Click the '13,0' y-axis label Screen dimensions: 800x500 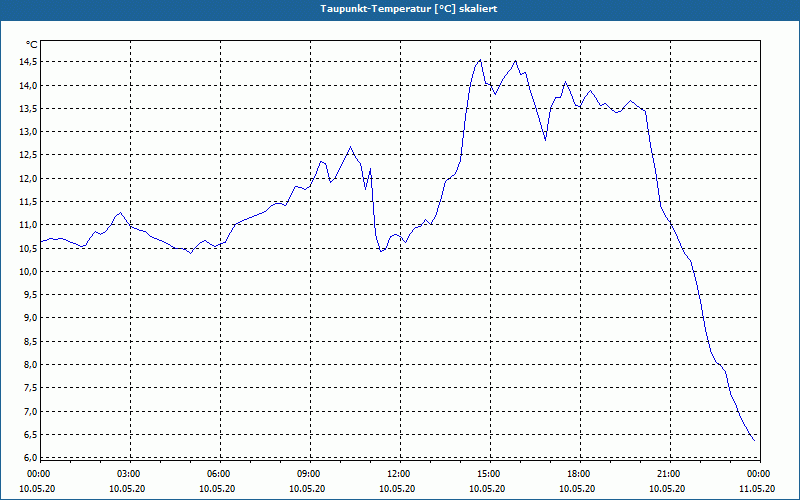(x=28, y=132)
